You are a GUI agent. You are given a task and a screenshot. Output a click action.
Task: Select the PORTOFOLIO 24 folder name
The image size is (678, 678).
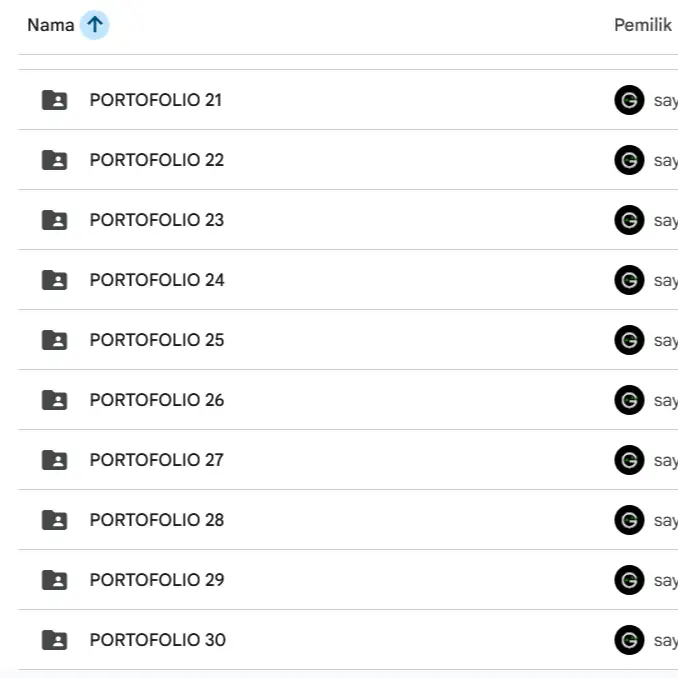tap(157, 280)
